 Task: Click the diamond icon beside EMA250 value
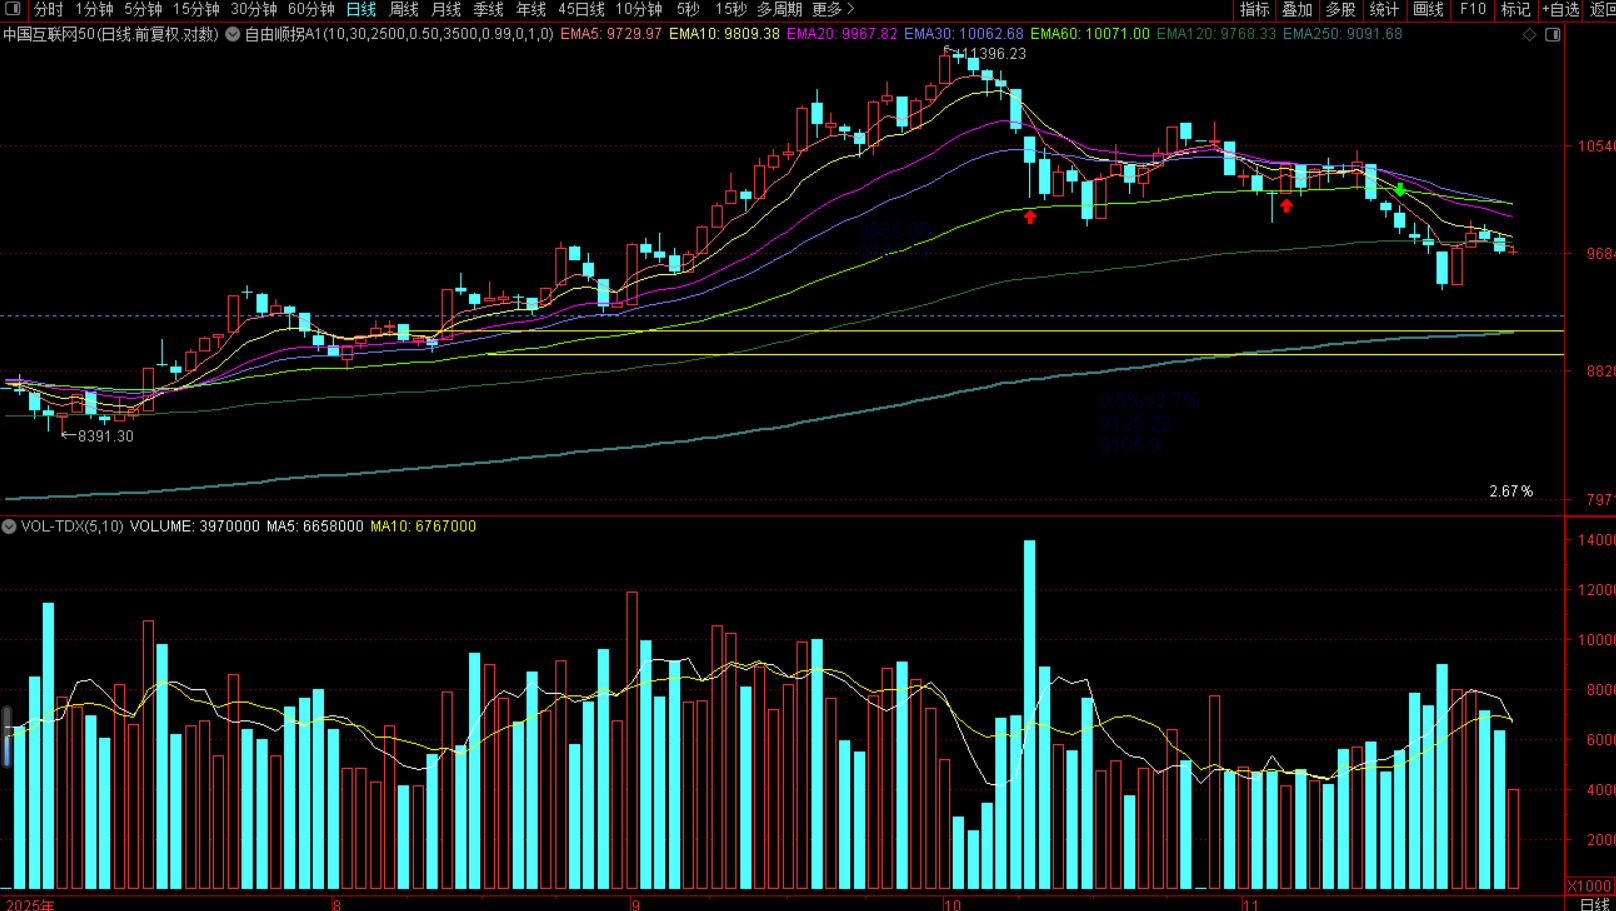click(x=1529, y=34)
